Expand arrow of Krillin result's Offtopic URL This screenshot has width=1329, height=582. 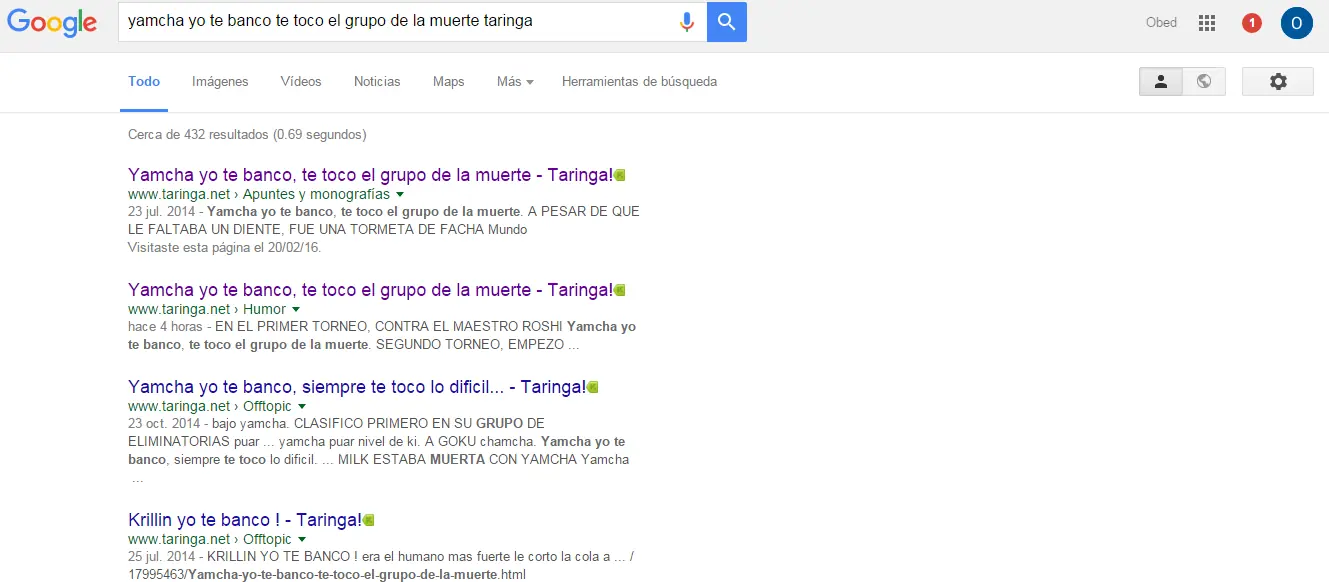pyautogui.click(x=302, y=540)
